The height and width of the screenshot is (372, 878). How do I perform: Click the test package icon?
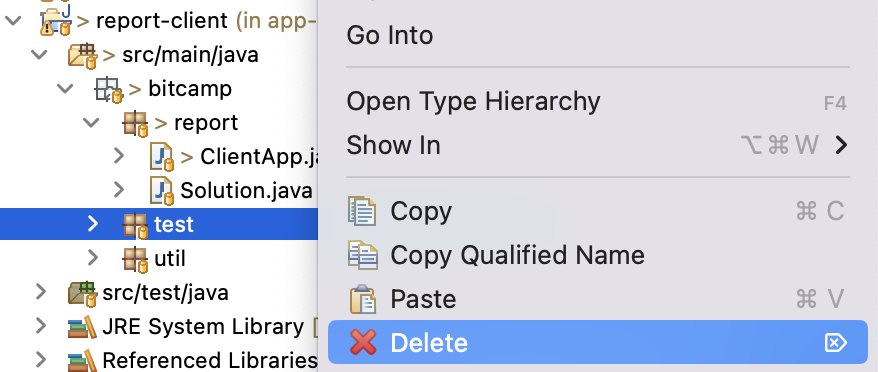(135, 225)
